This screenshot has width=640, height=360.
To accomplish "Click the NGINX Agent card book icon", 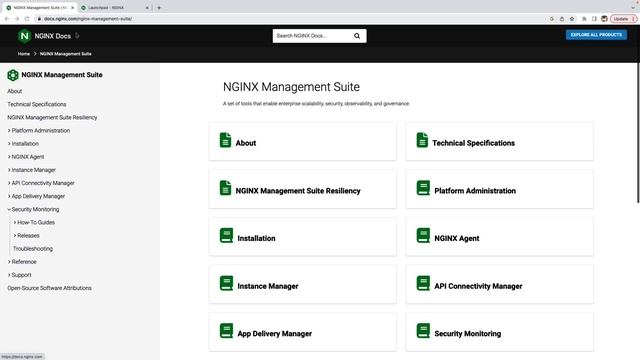I will 423,236.
